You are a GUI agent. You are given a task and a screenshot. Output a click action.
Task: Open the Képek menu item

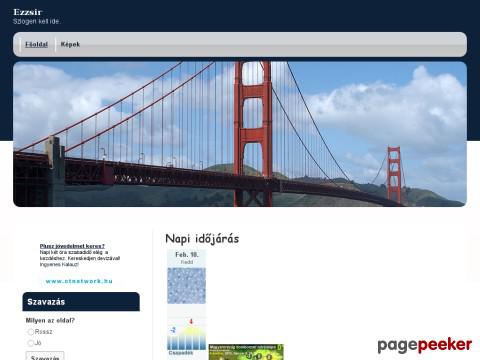coord(70,44)
